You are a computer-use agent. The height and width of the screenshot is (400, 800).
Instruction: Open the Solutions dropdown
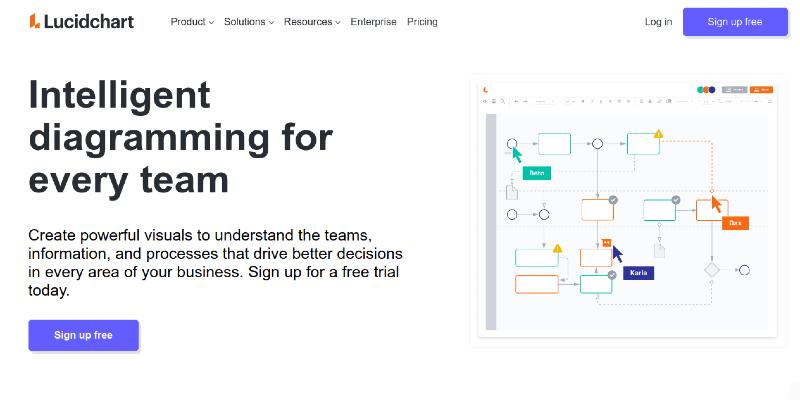249,22
